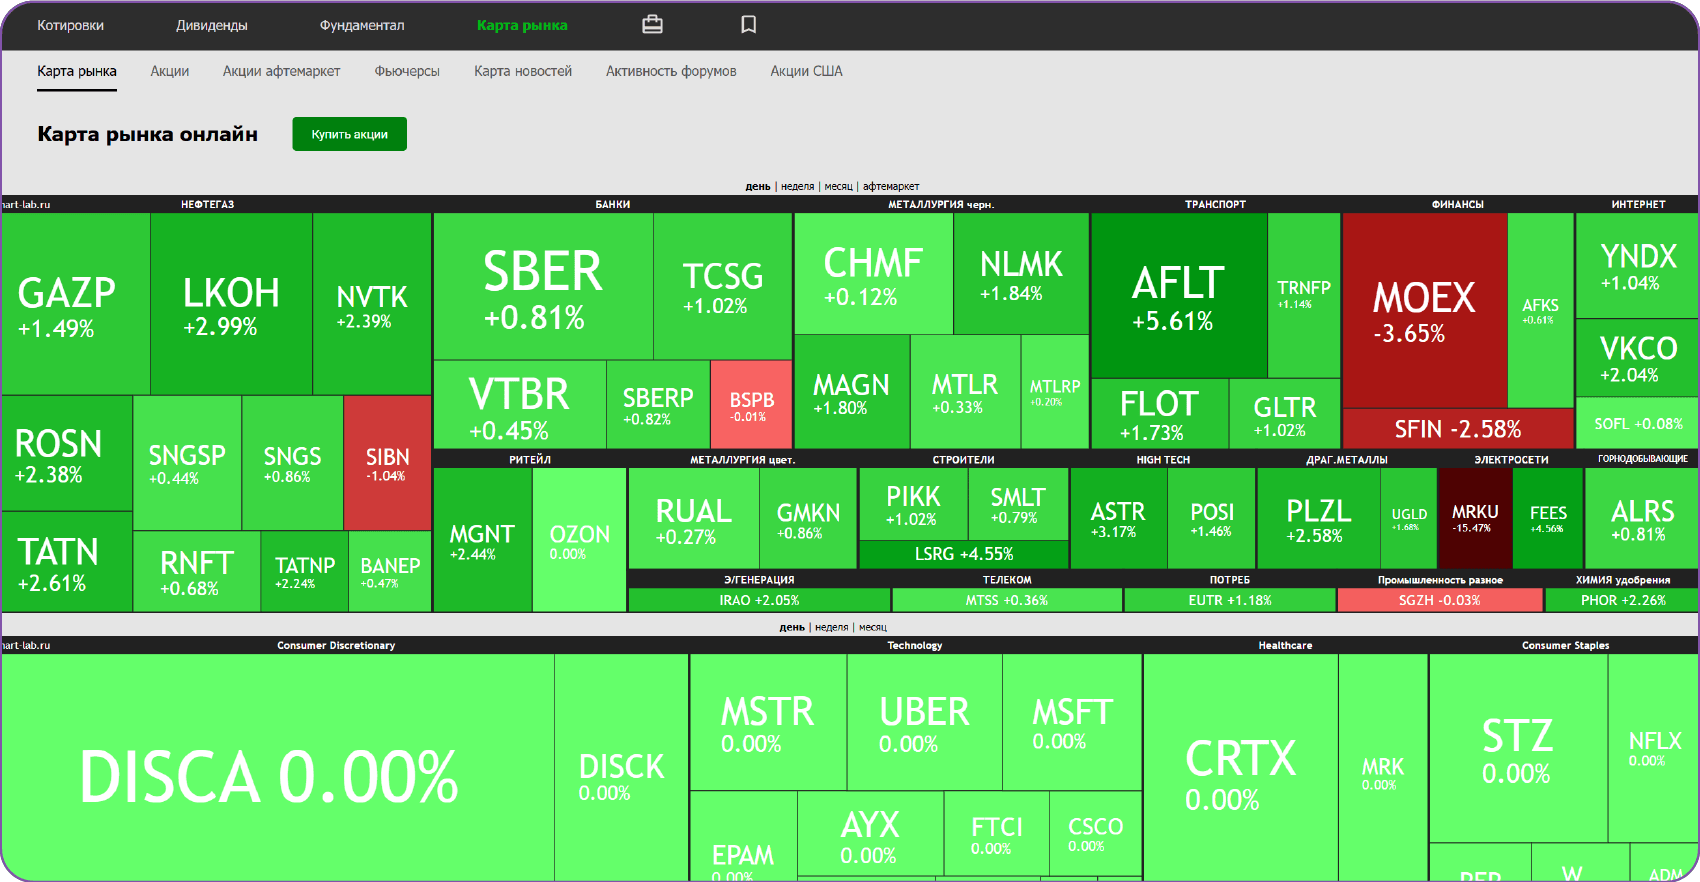Image resolution: width=1700 pixels, height=882 pixels.
Task: Click the TCSG +1.02% tile
Action: pyautogui.click(x=723, y=286)
